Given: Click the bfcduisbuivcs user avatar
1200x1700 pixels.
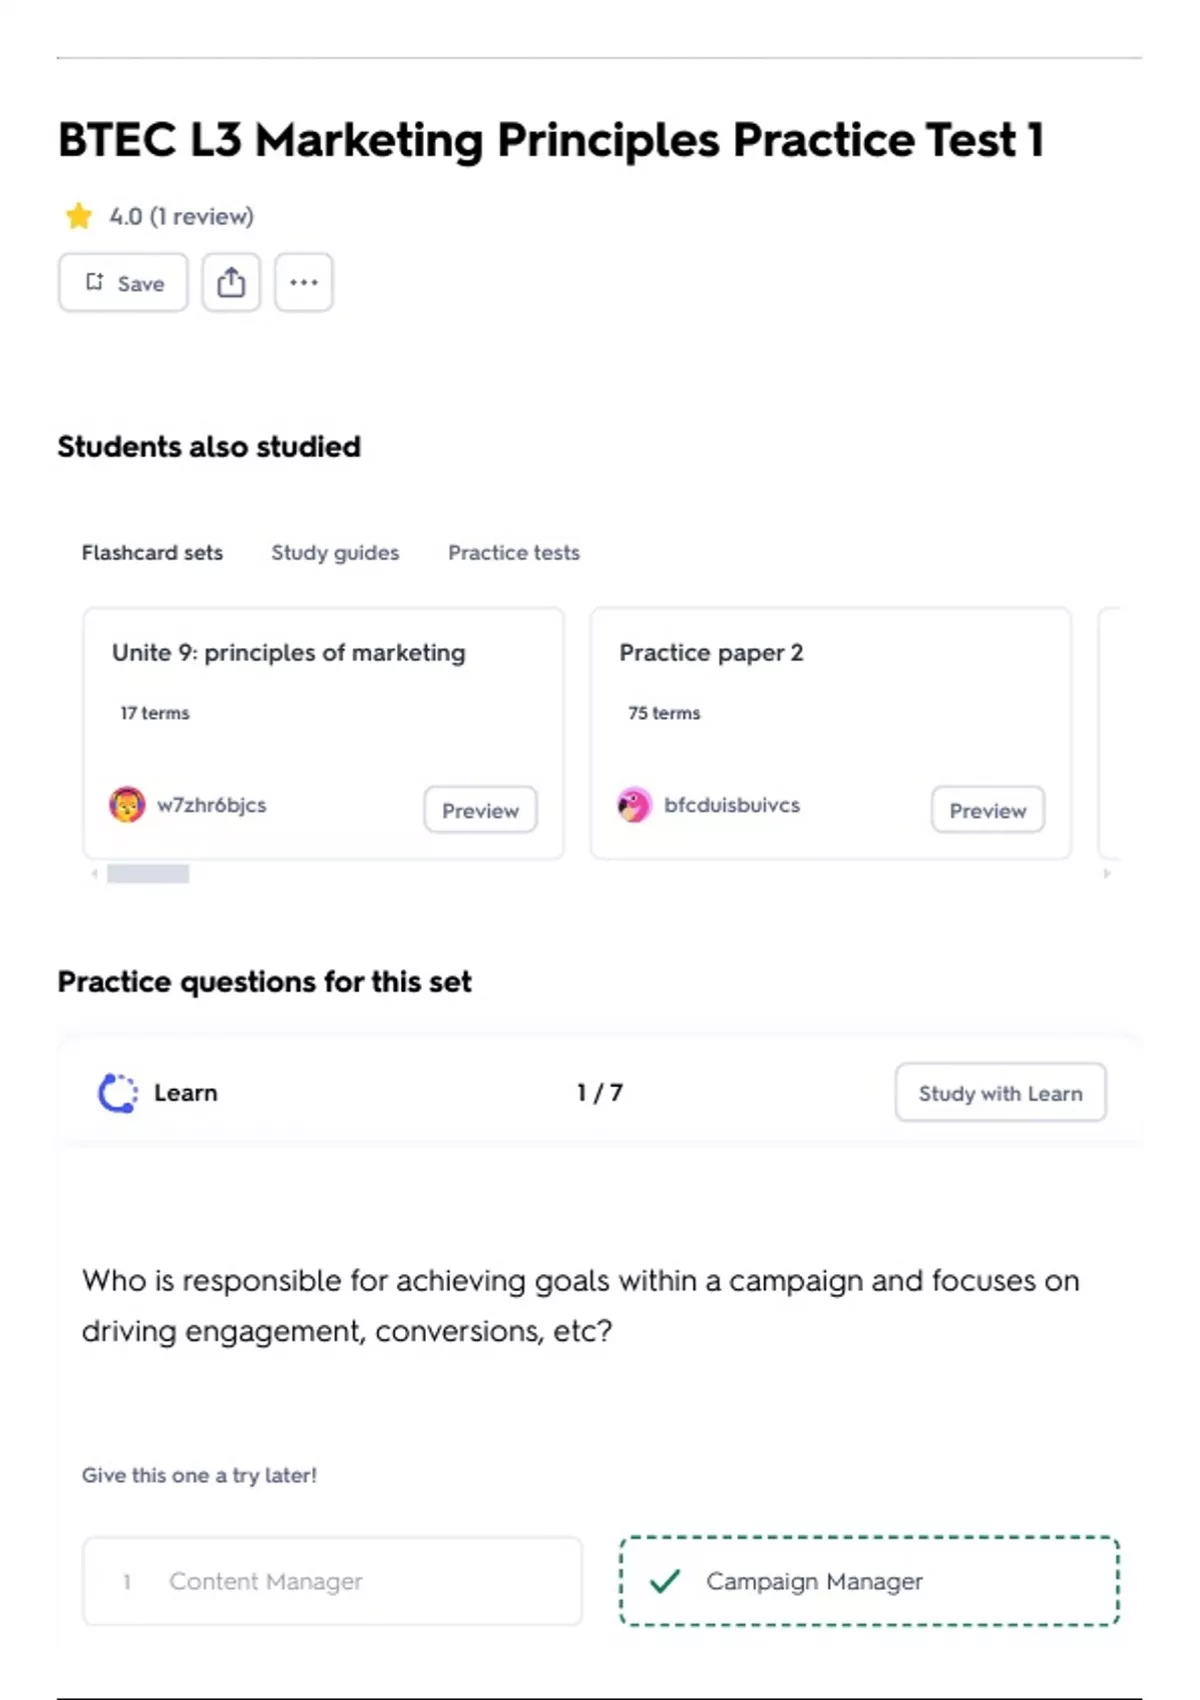Looking at the screenshot, I should pos(634,805).
